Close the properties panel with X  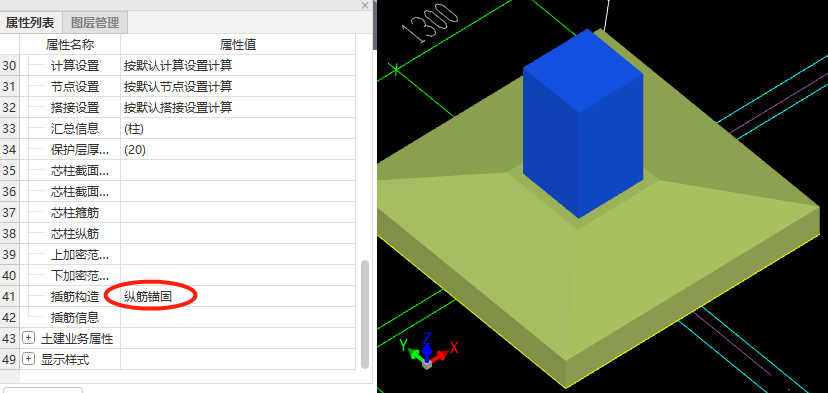coord(365,5)
